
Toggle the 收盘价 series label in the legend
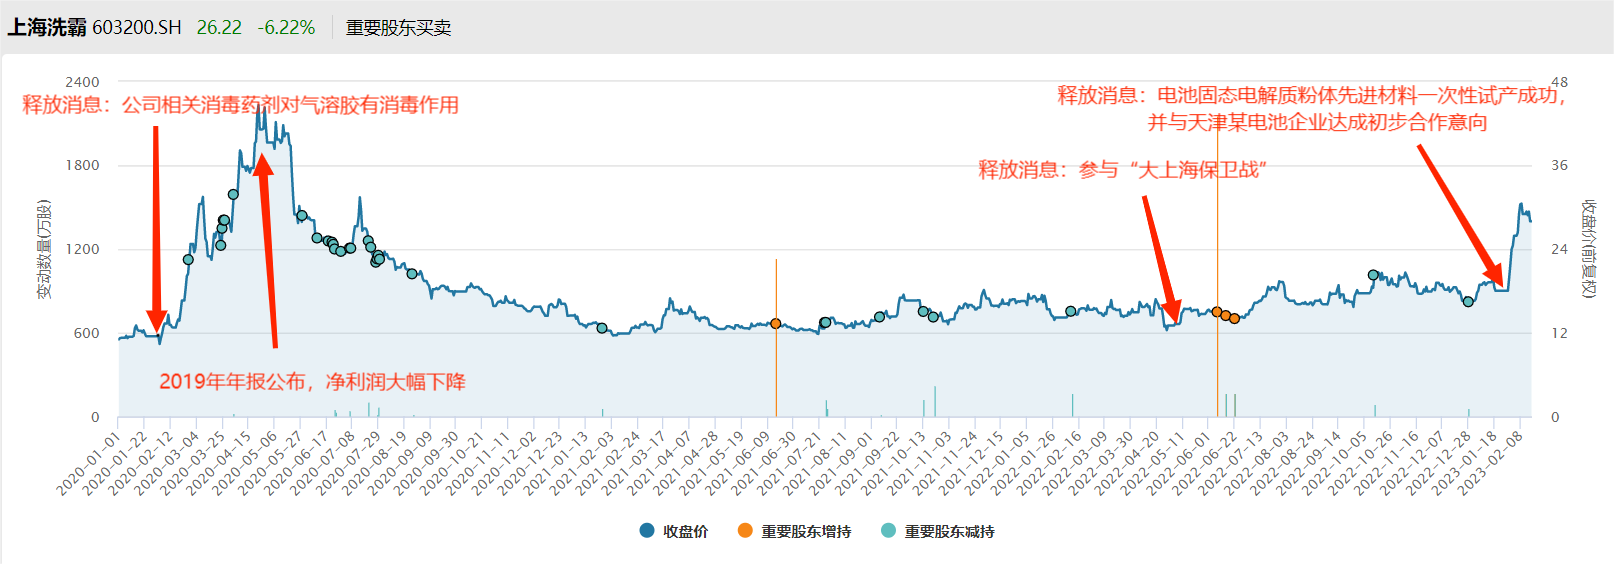685,532
